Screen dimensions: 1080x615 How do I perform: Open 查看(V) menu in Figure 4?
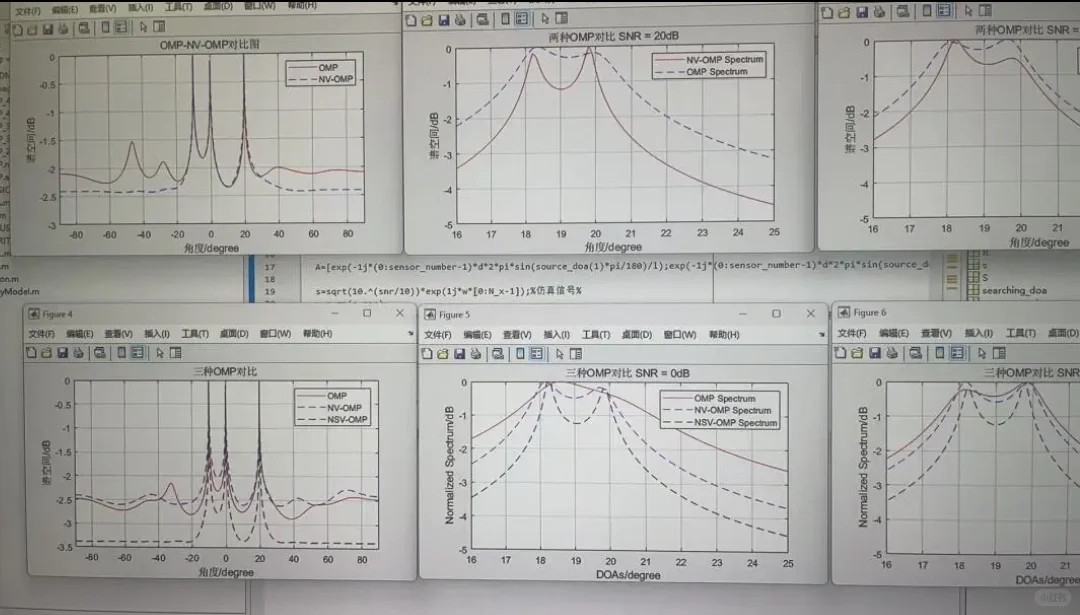pyautogui.click(x=118, y=333)
